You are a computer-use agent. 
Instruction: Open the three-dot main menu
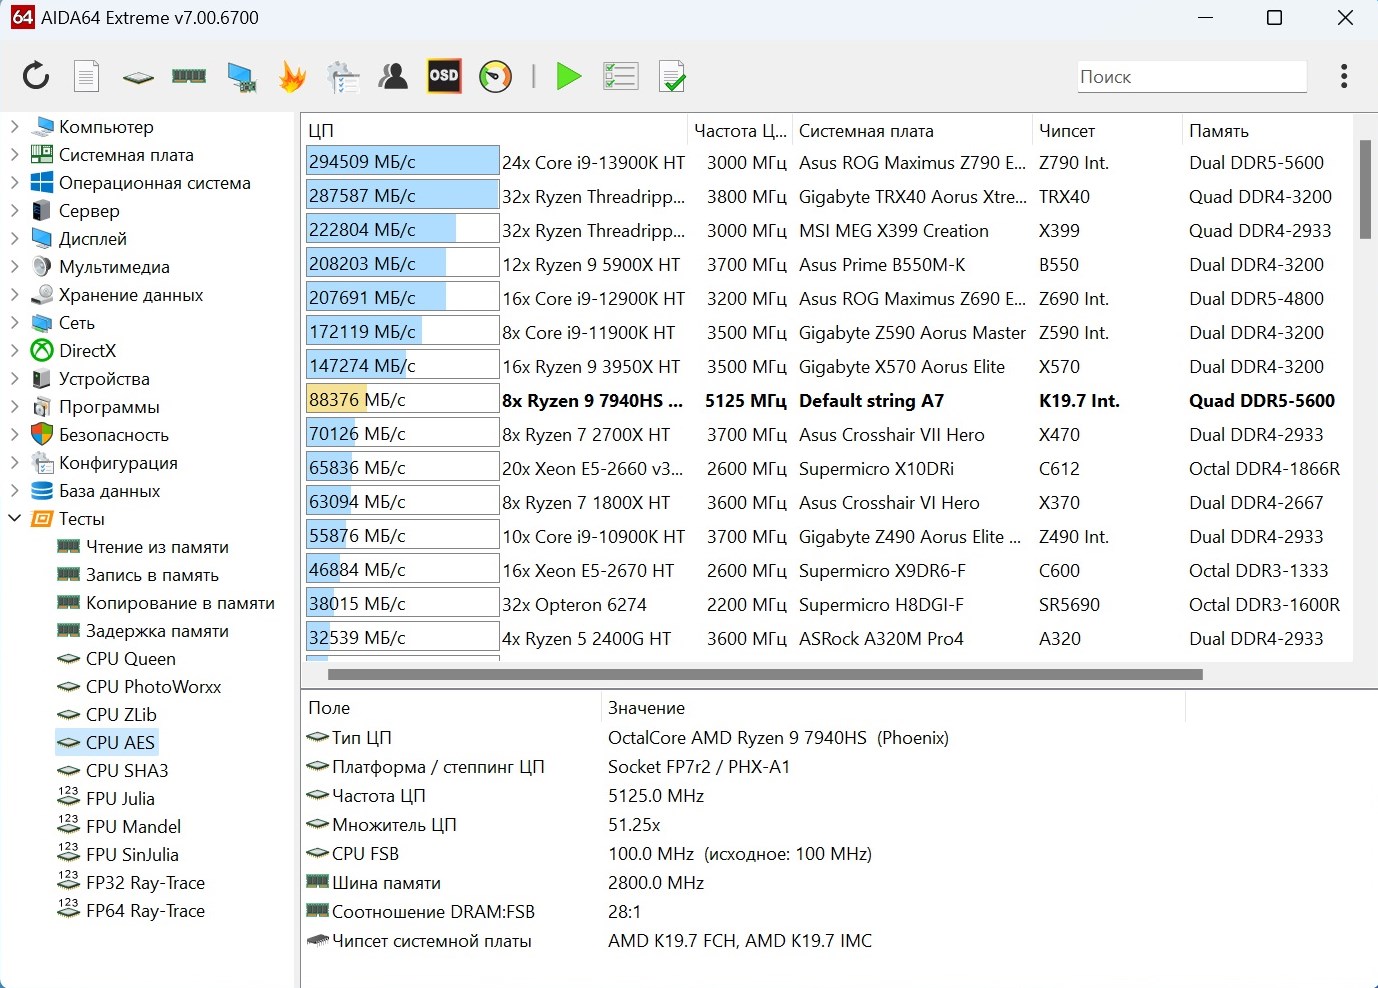point(1343,76)
